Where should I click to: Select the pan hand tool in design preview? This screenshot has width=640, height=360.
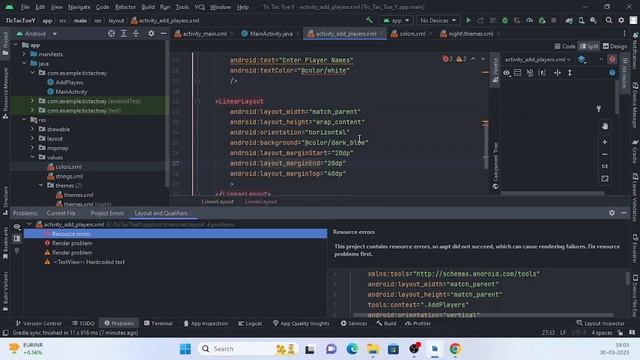[x=604, y=126]
